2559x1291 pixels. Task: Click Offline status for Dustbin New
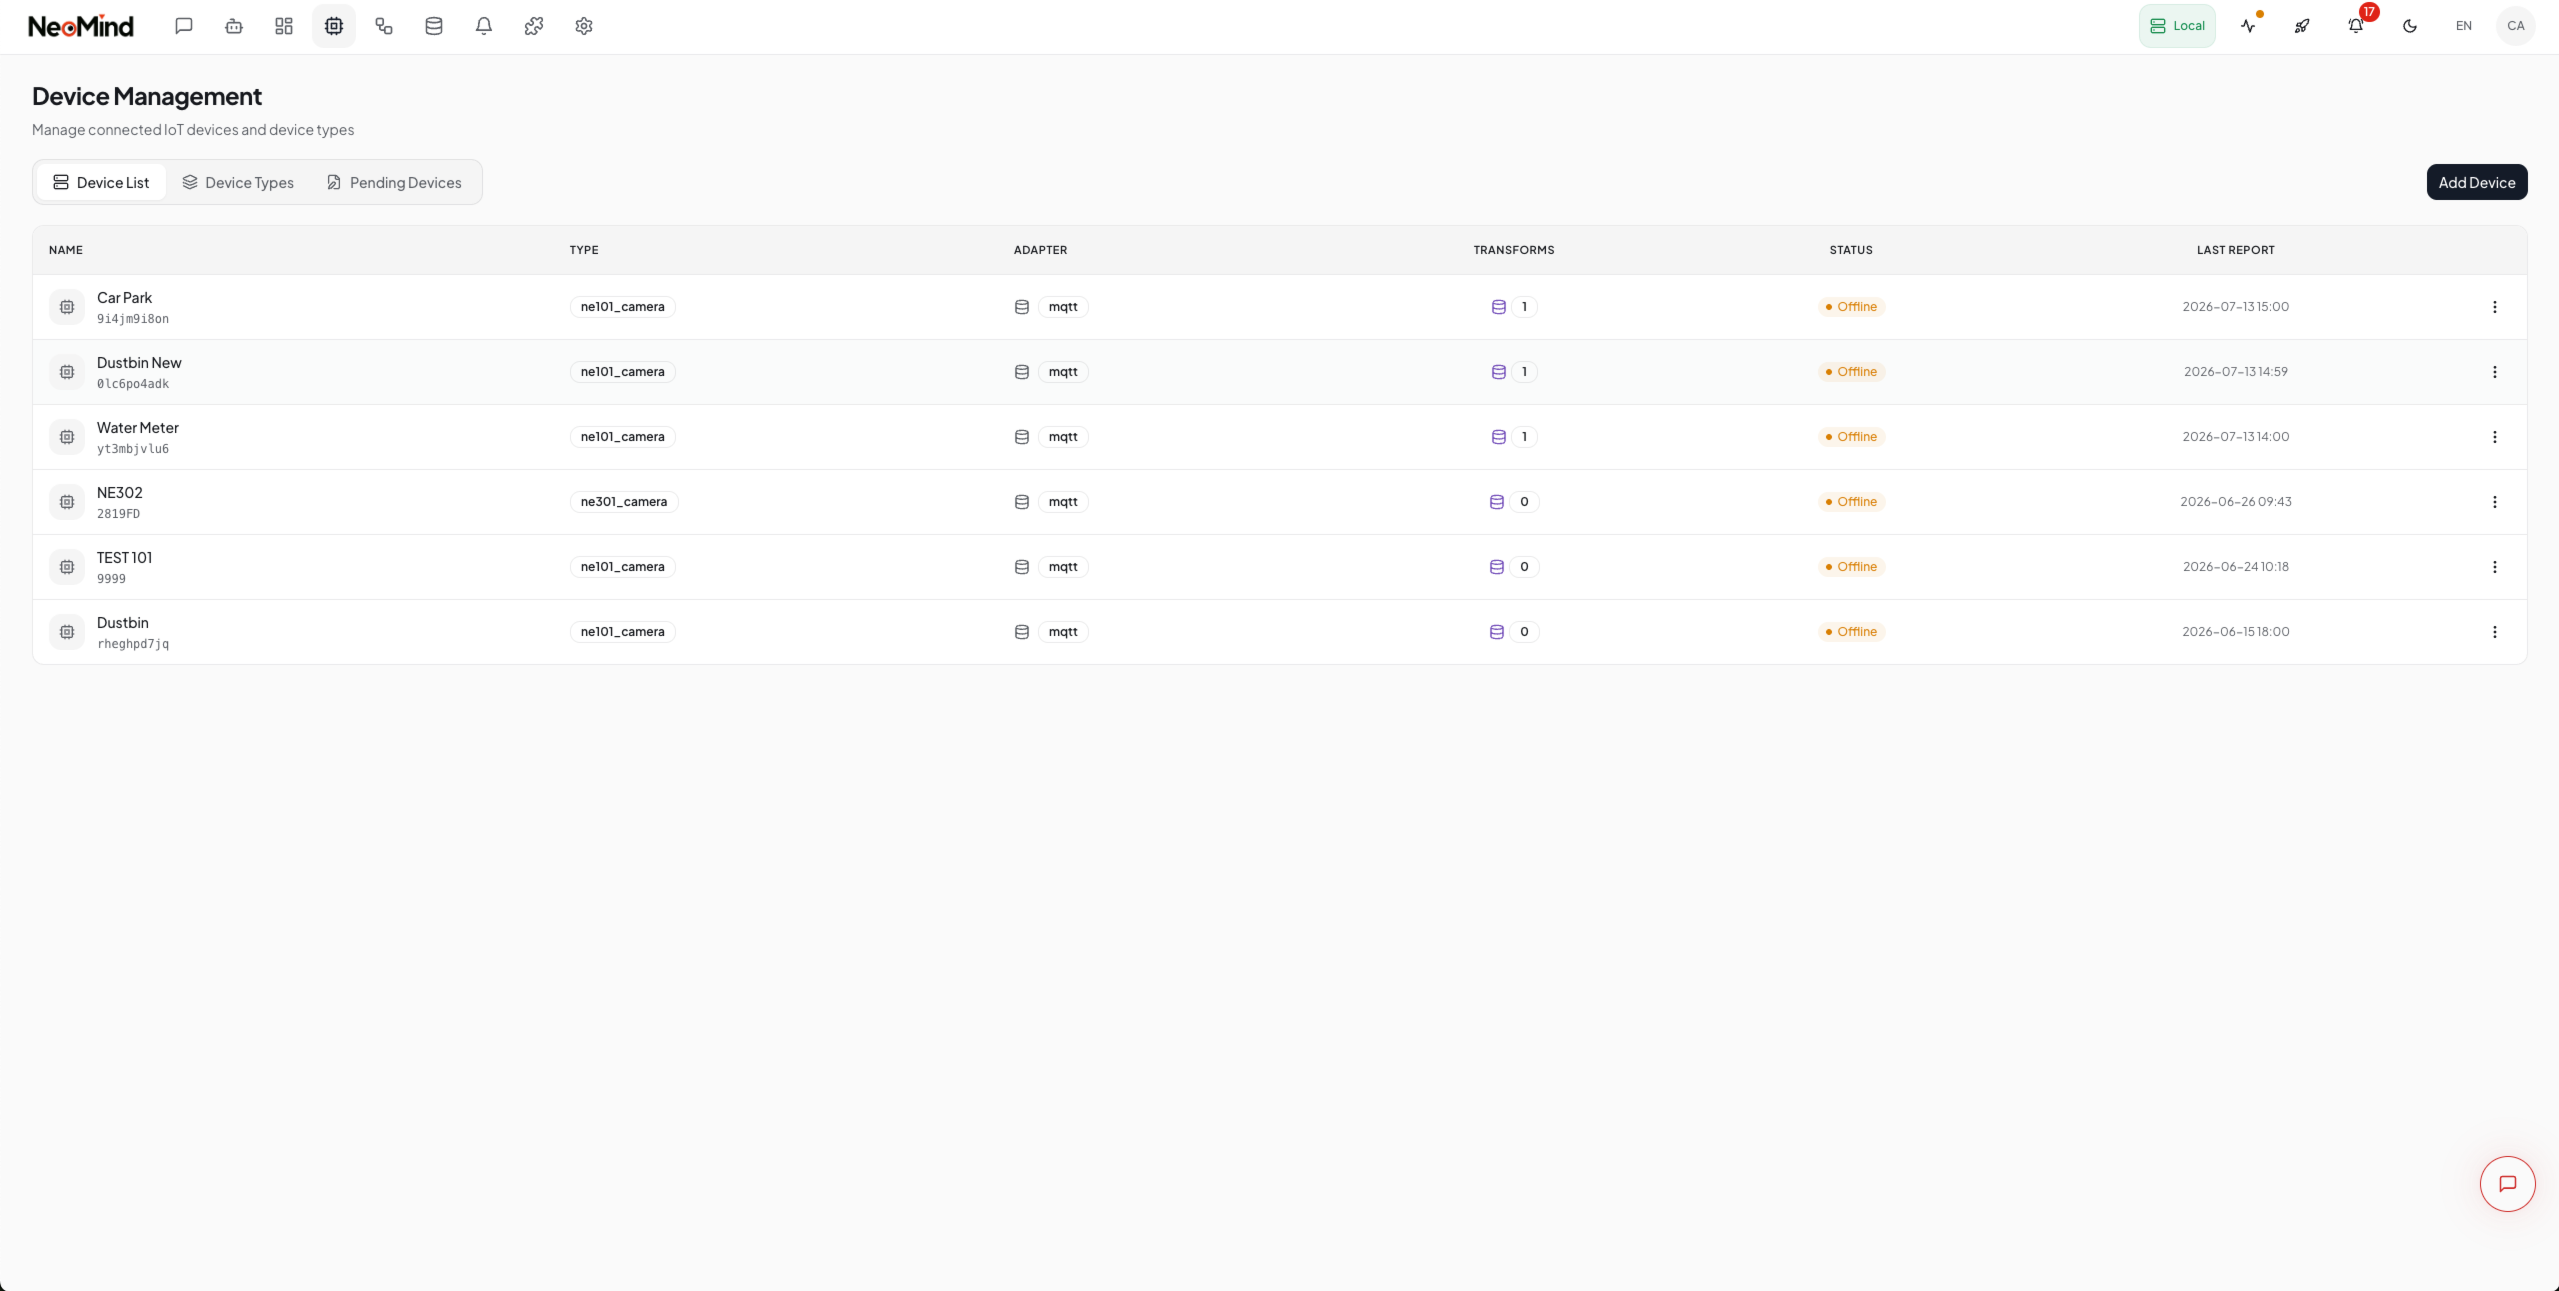click(1852, 372)
